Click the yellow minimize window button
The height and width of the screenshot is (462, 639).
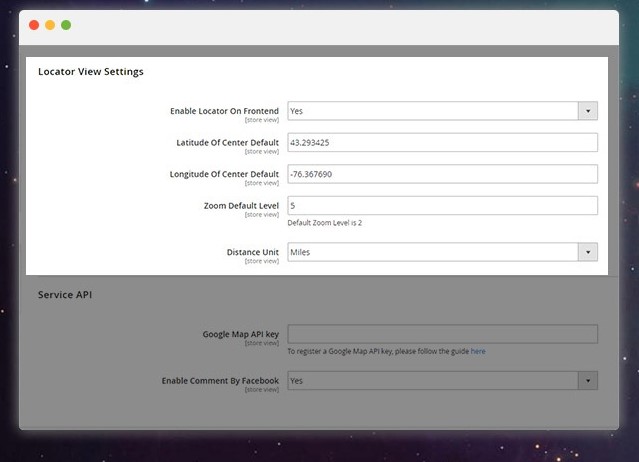pyautogui.click(x=50, y=24)
